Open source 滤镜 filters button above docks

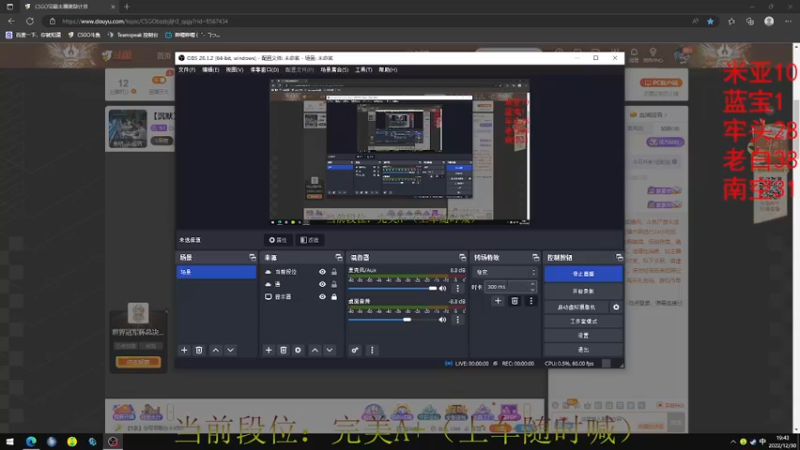(x=309, y=240)
